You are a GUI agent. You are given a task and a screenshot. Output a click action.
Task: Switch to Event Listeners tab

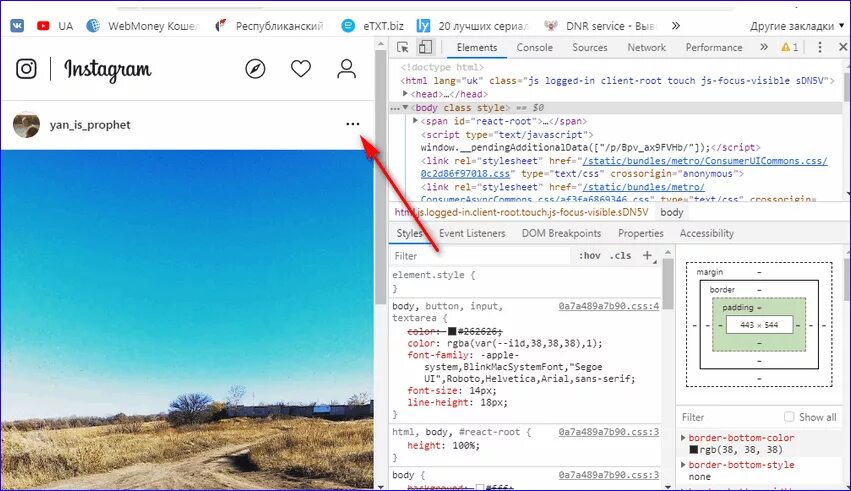[472, 233]
